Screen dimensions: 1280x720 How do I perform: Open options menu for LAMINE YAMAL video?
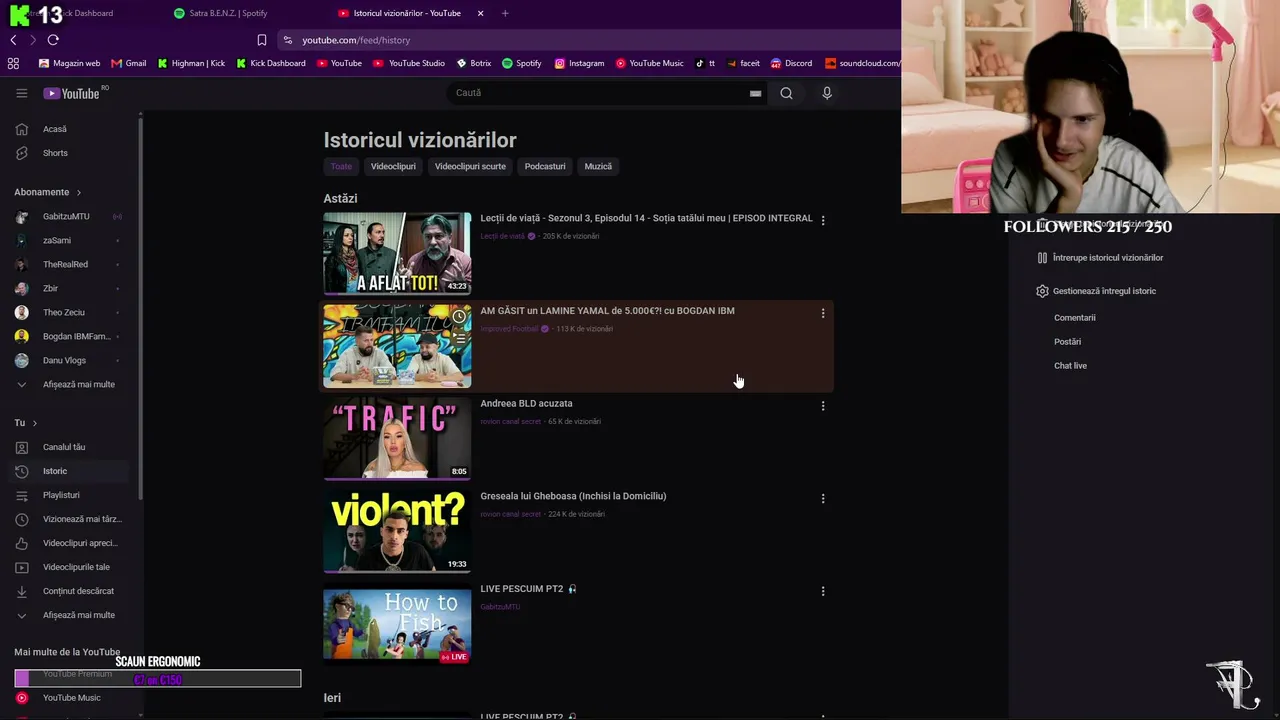click(x=823, y=313)
